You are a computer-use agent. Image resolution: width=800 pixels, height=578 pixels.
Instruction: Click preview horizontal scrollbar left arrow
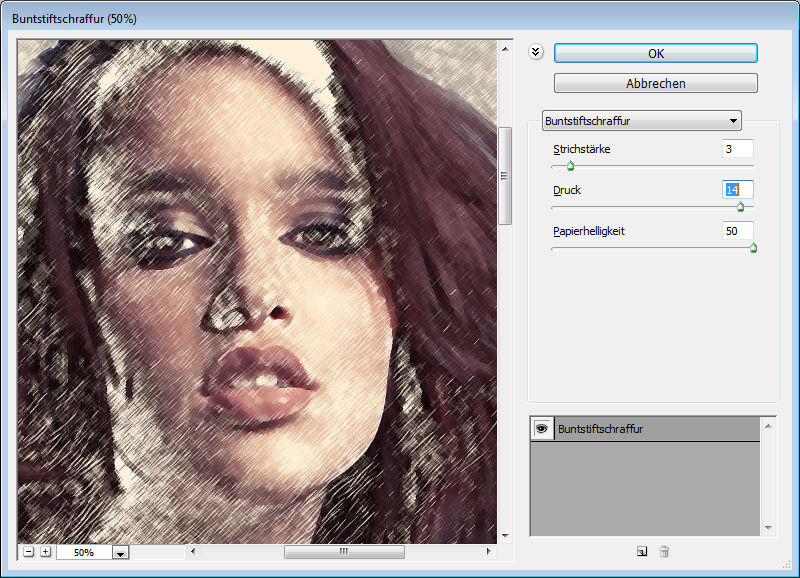pos(193,551)
